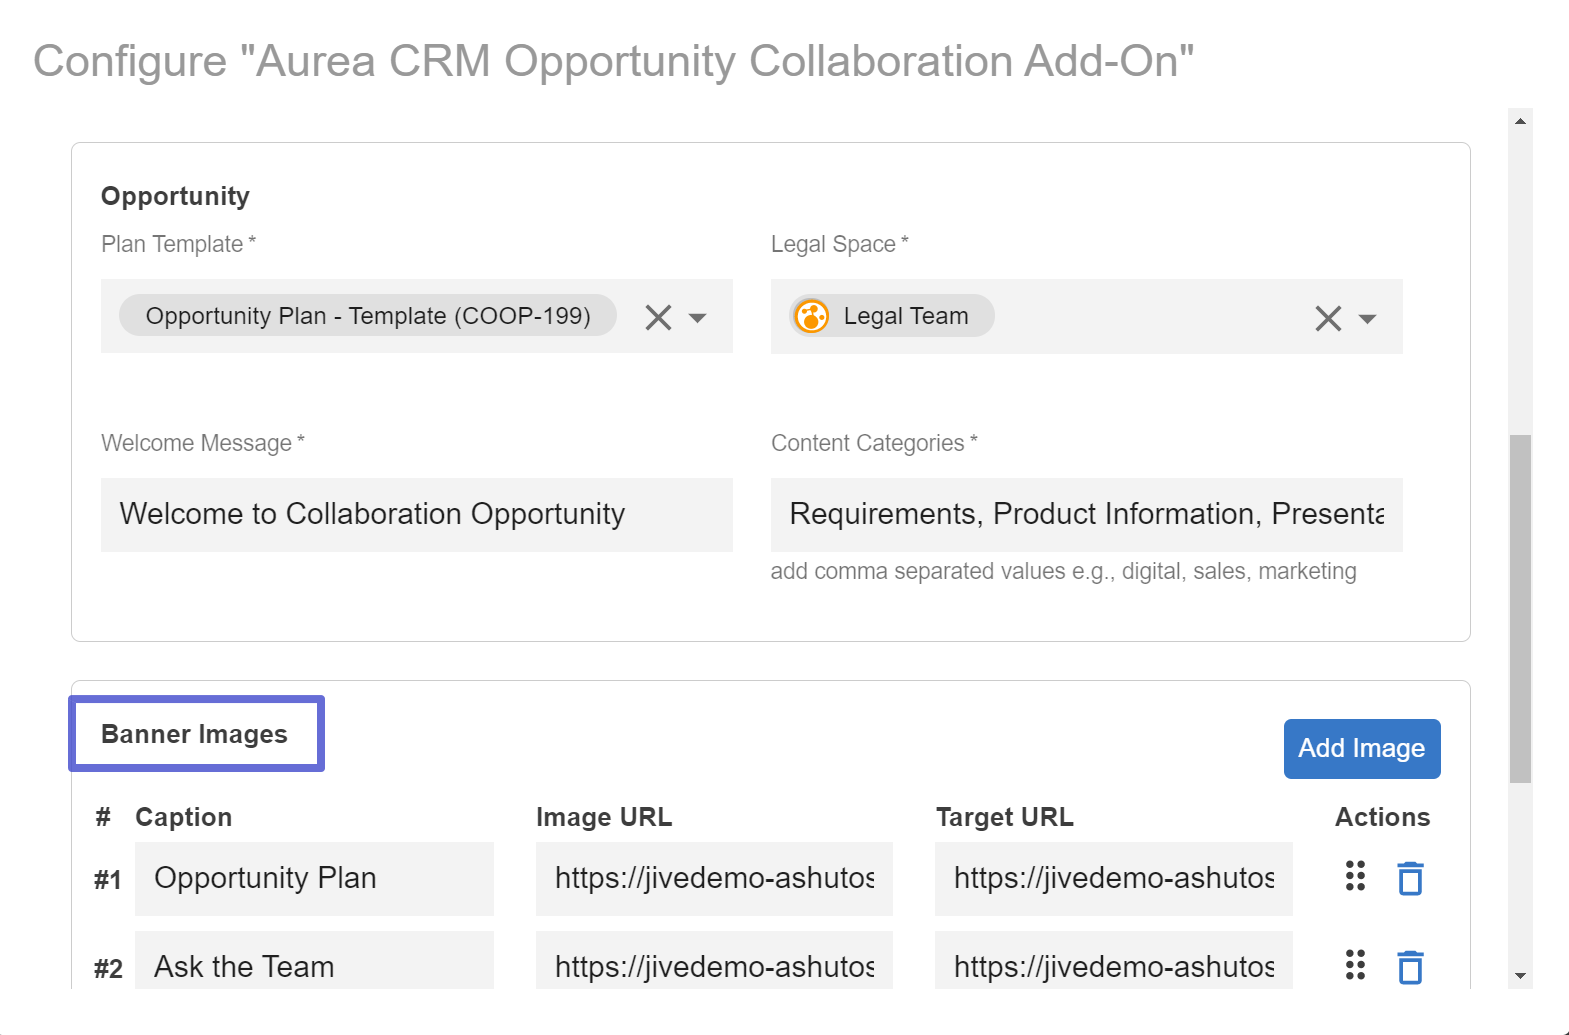Click the Add Image button

[1362, 748]
